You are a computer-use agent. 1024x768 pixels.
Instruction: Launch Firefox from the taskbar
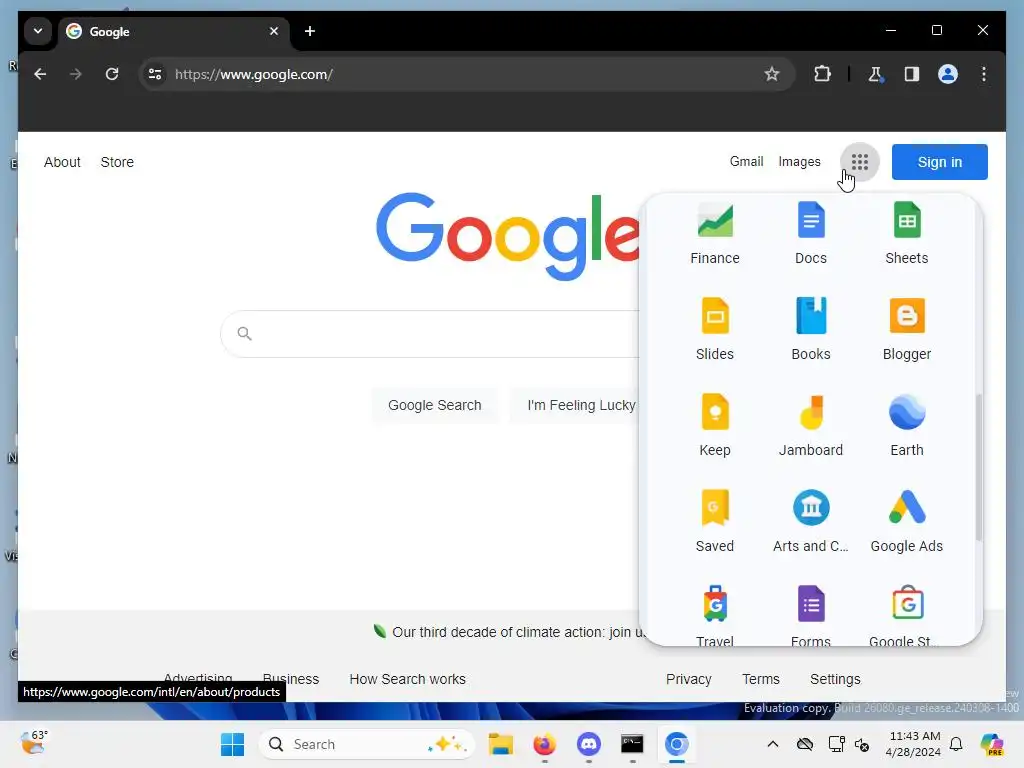pos(544,744)
